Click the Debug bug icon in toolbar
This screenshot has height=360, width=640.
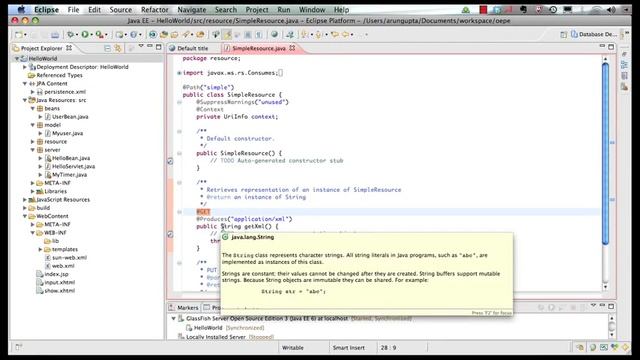click(71, 35)
